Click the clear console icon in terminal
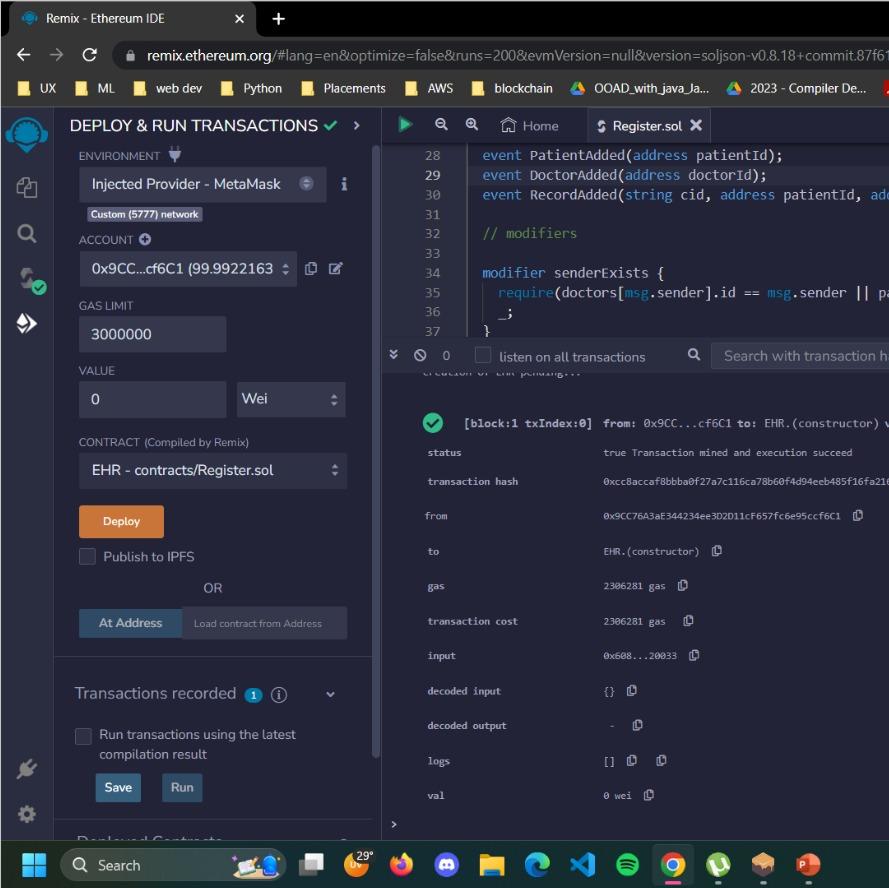The image size is (889, 888). [420, 355]
